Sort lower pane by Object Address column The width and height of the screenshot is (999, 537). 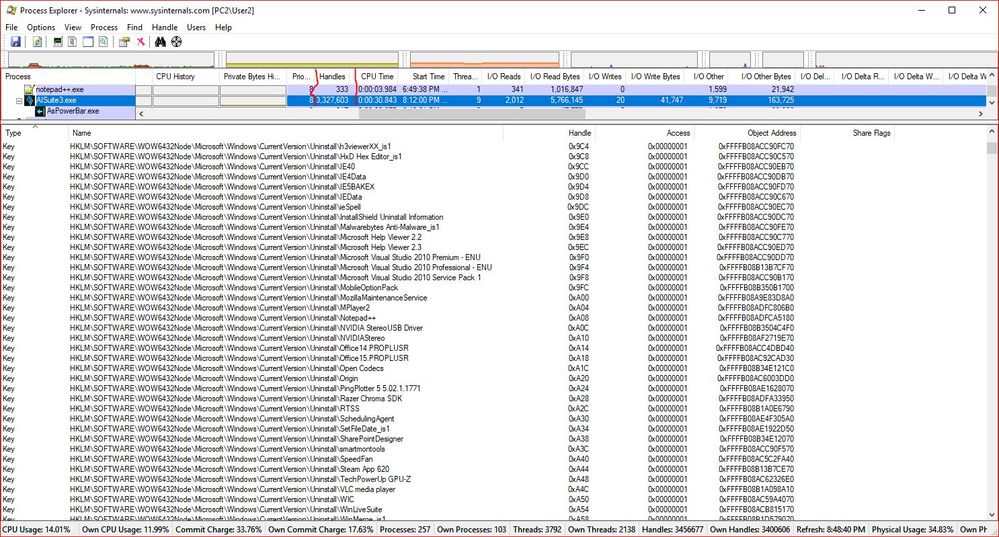click(x=747, y=132)
